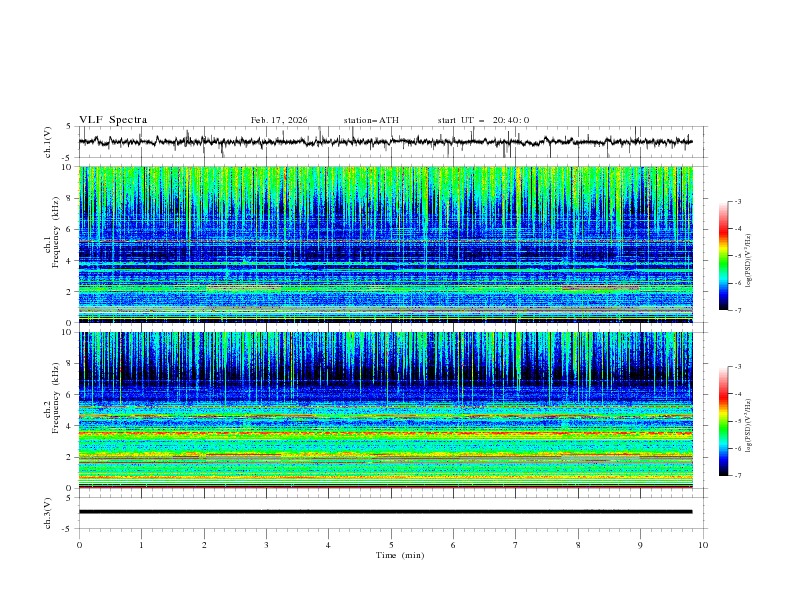The image size is (792, 612).
Task: Click the ch.2 colorbar log(PSD) label
Action: click(x=749, y=425)
